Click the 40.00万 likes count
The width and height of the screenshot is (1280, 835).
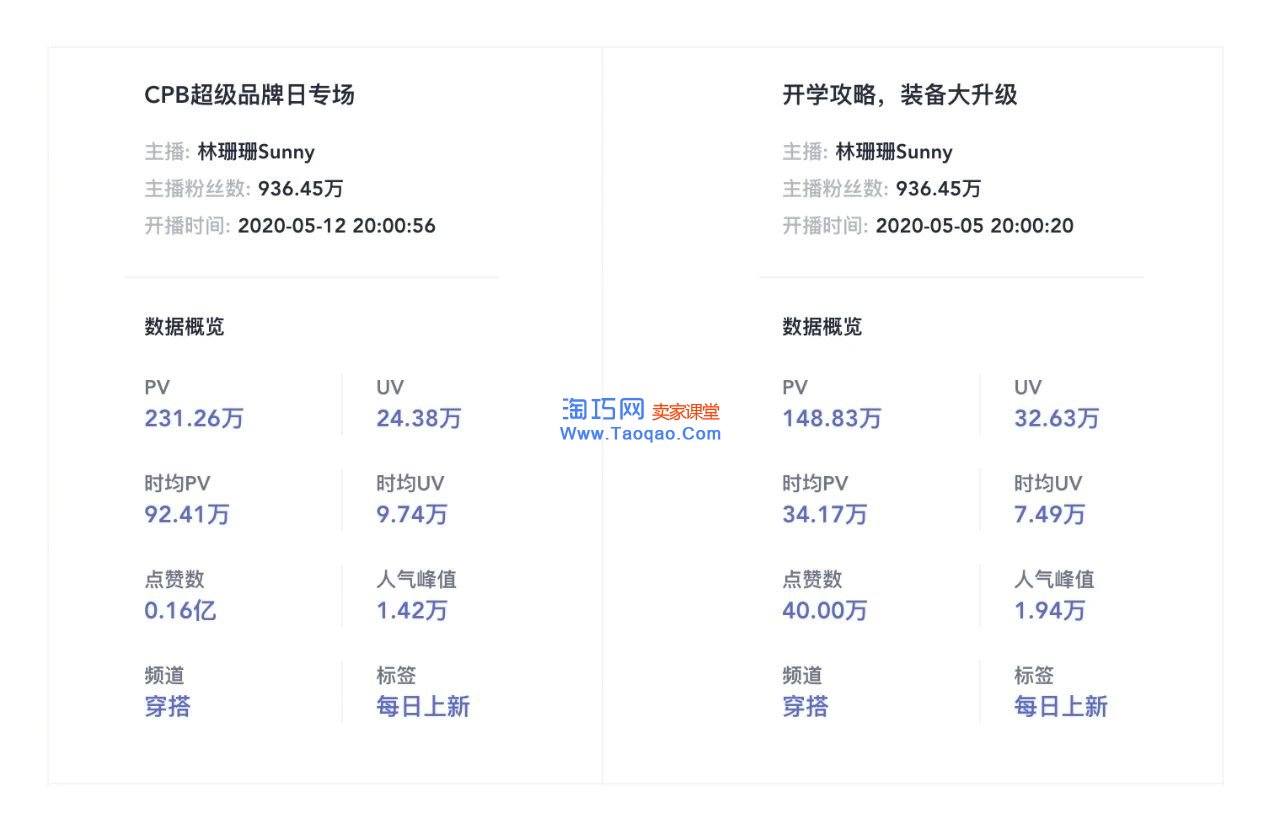[824, 610]
